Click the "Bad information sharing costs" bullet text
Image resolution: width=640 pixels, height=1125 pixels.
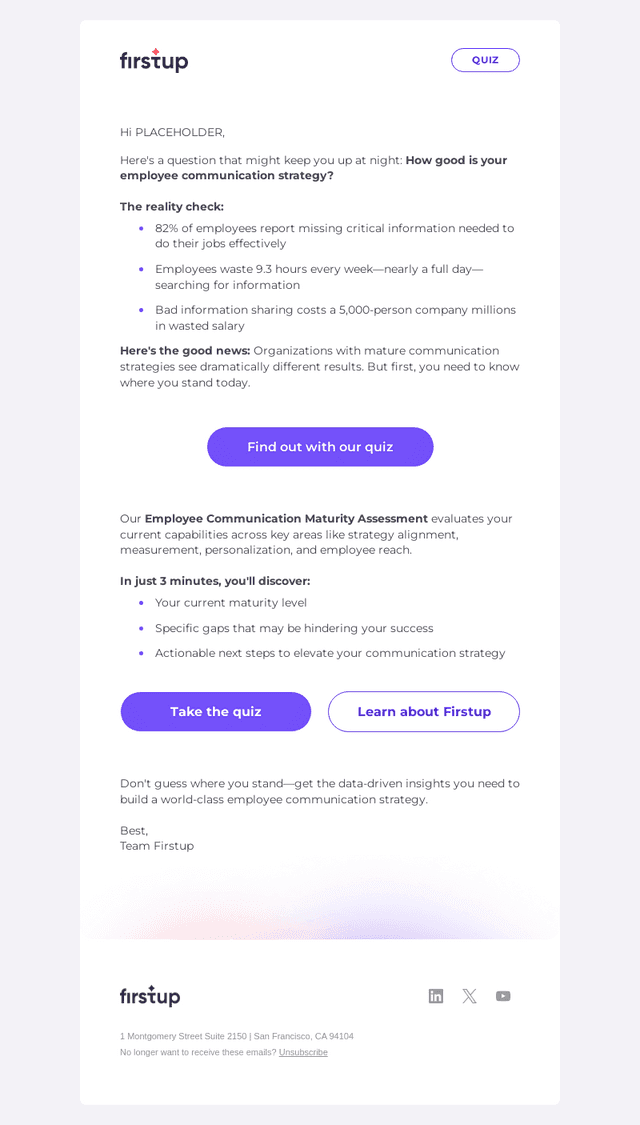pyautogui.click(x=335, y=318)
